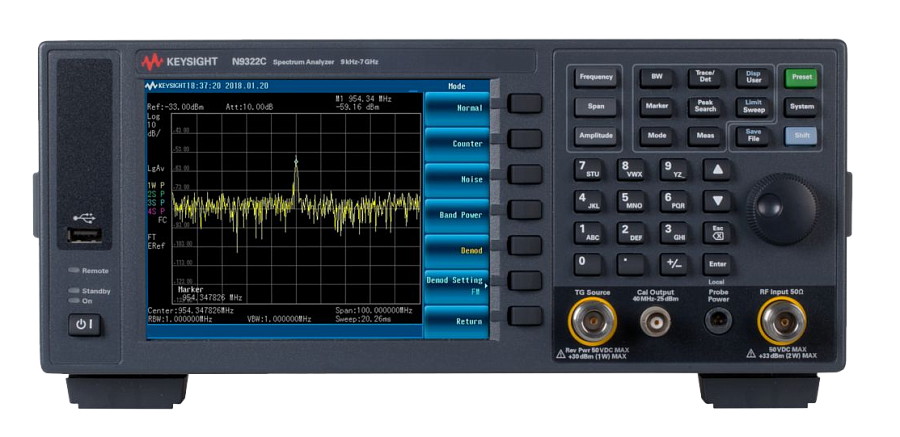The width and height of the screenshot is (900, 437).
Task: Click the Mode hard key
Action: [x=657, y=136]
